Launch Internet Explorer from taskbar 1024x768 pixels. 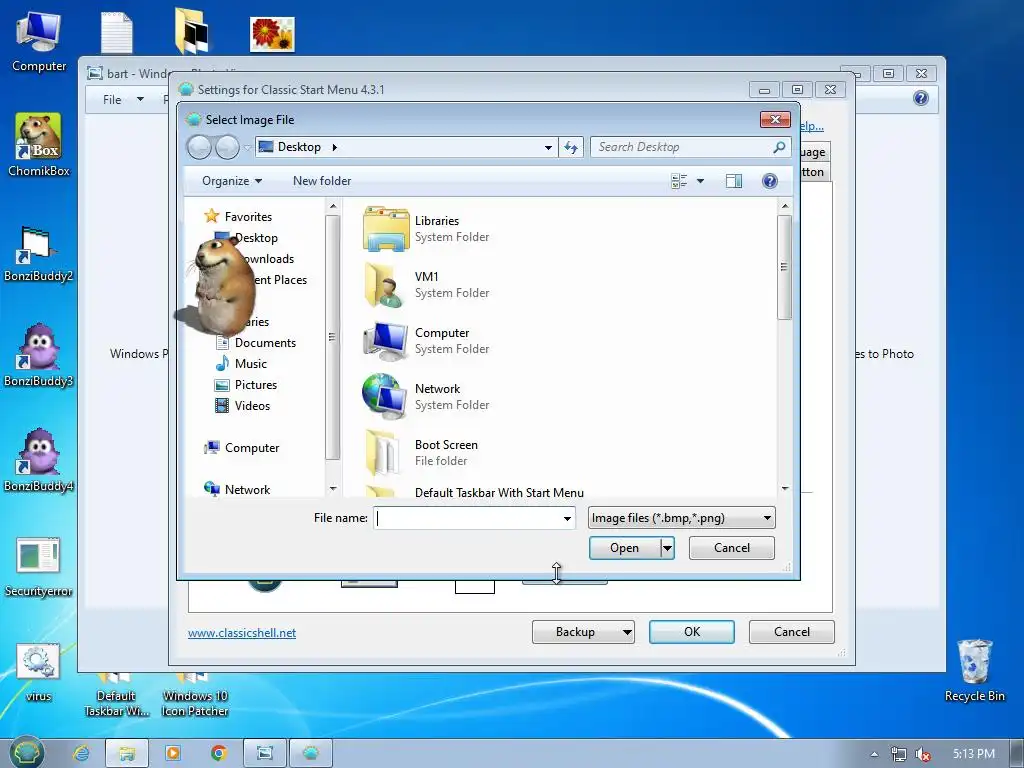click(81, 753)
